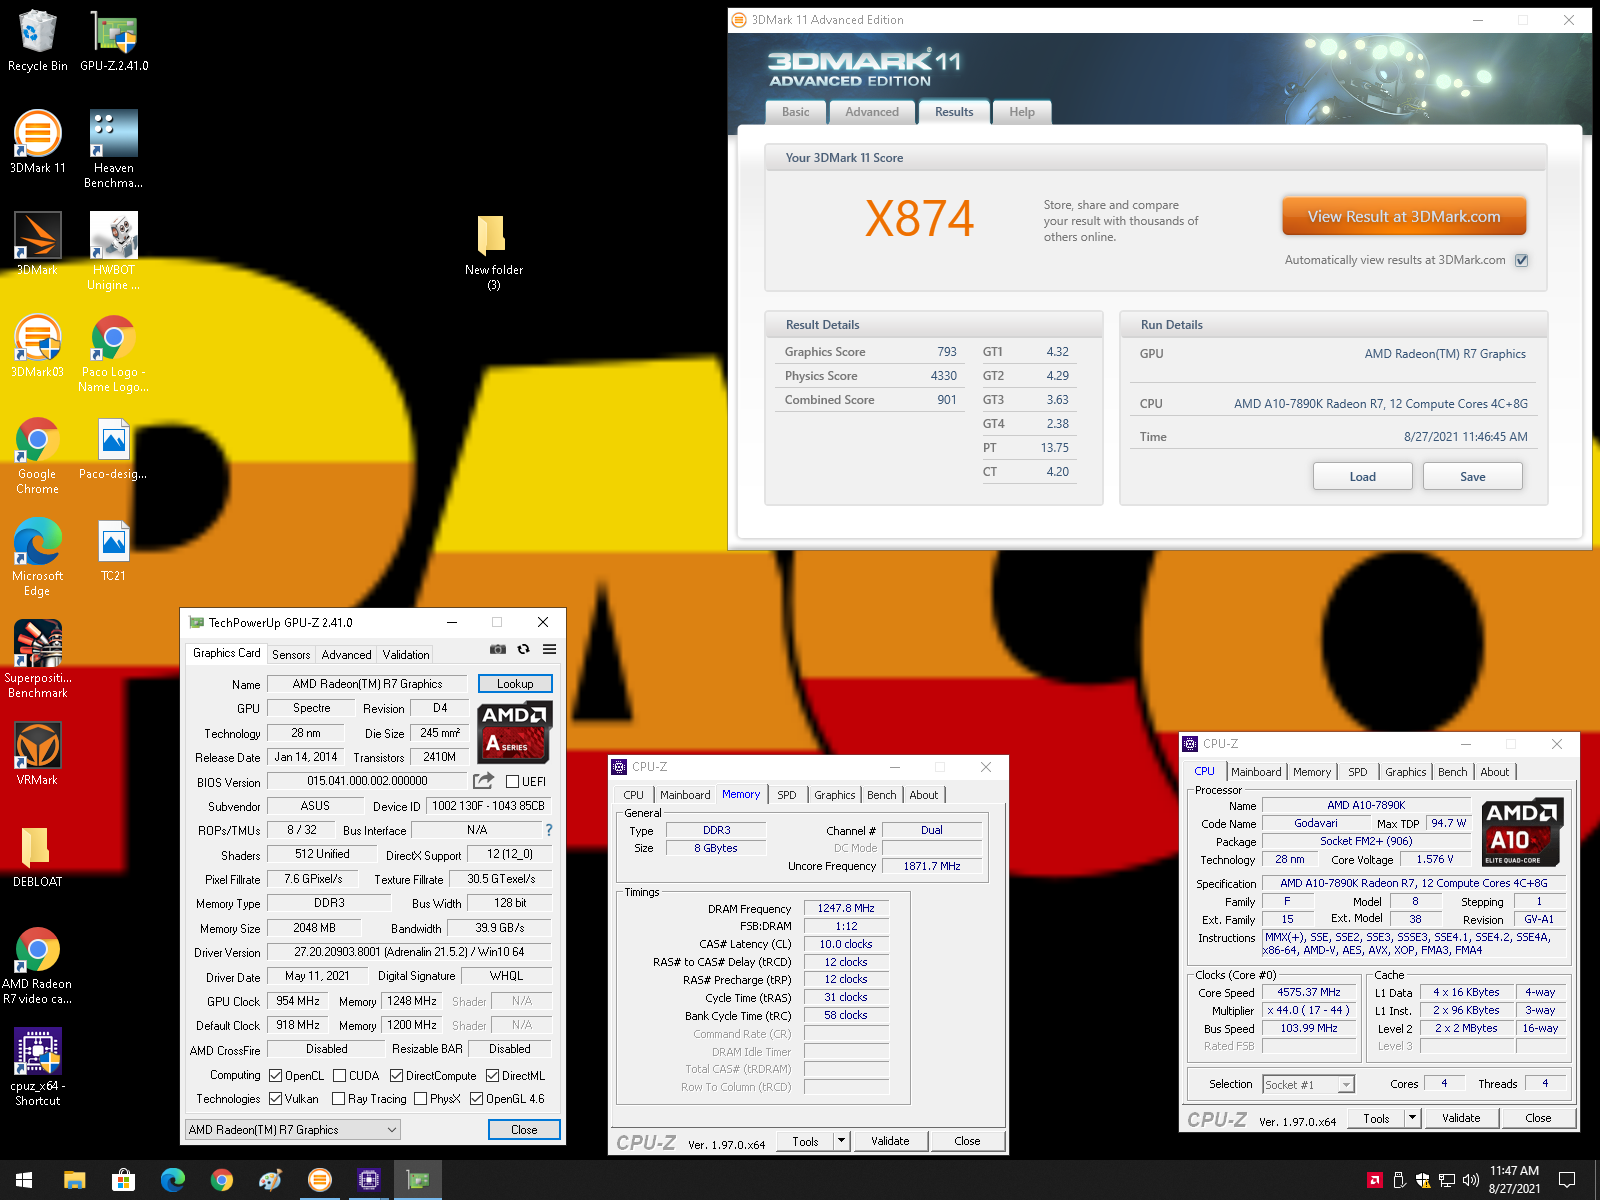Open the Help tab in 3DMark 11
The width and height of the screenshot is (1600, 1200).
click(x=1022, y=112)
